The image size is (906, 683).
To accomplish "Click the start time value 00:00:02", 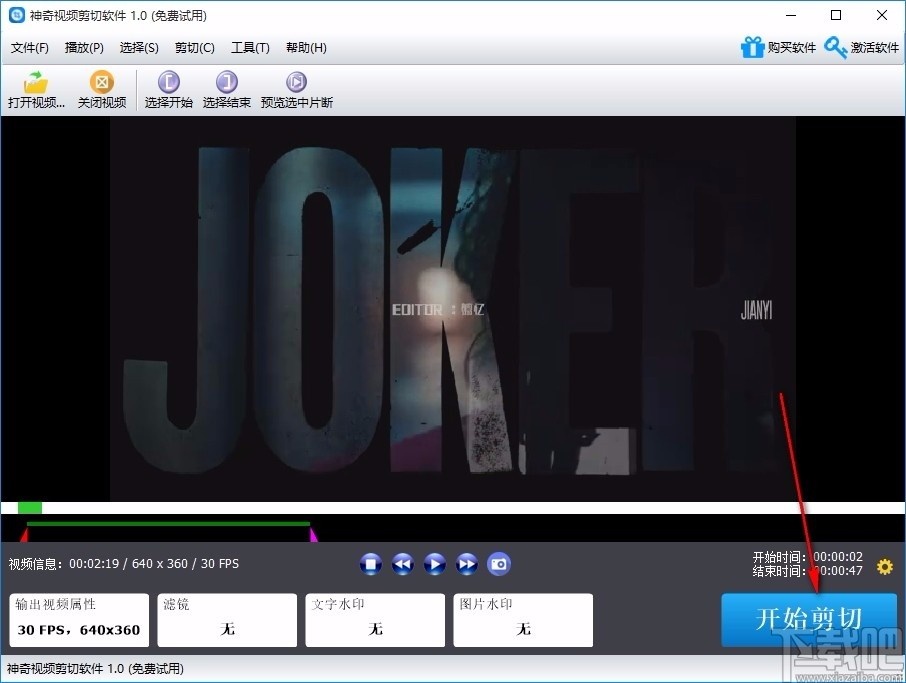I will click(x=838, y=556).
